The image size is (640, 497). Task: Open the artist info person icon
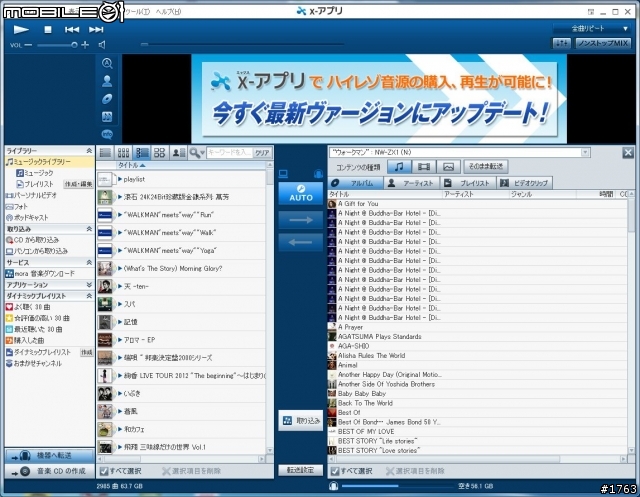(x=107, y=81)
